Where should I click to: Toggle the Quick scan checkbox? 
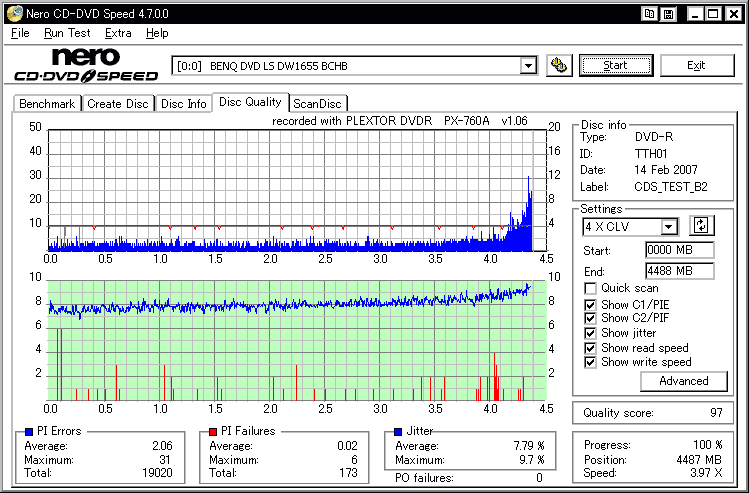pyautogui.click(x=590, y=289)
